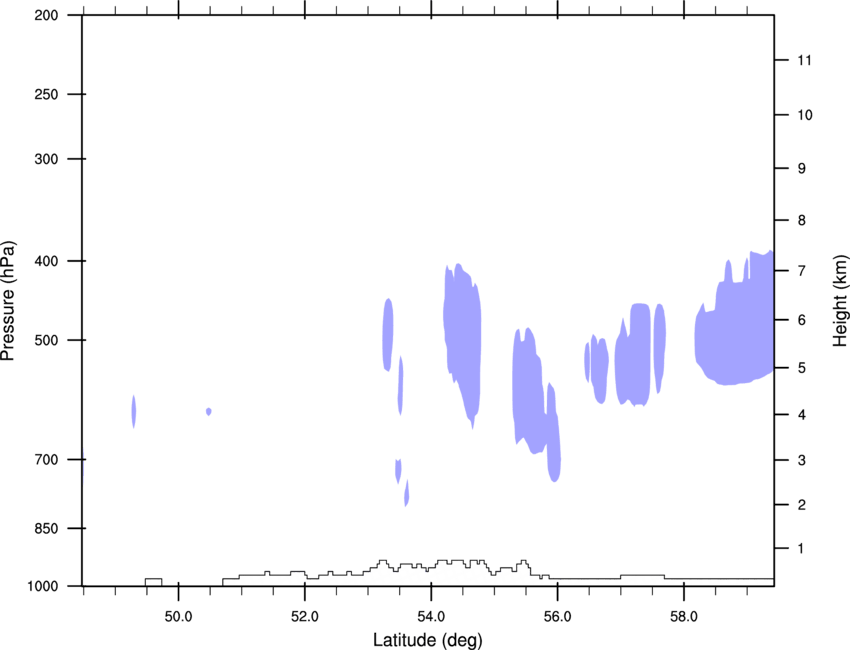Click the 'Latitude (deg)' axis title
850x650 pixels.
[427, 640]
